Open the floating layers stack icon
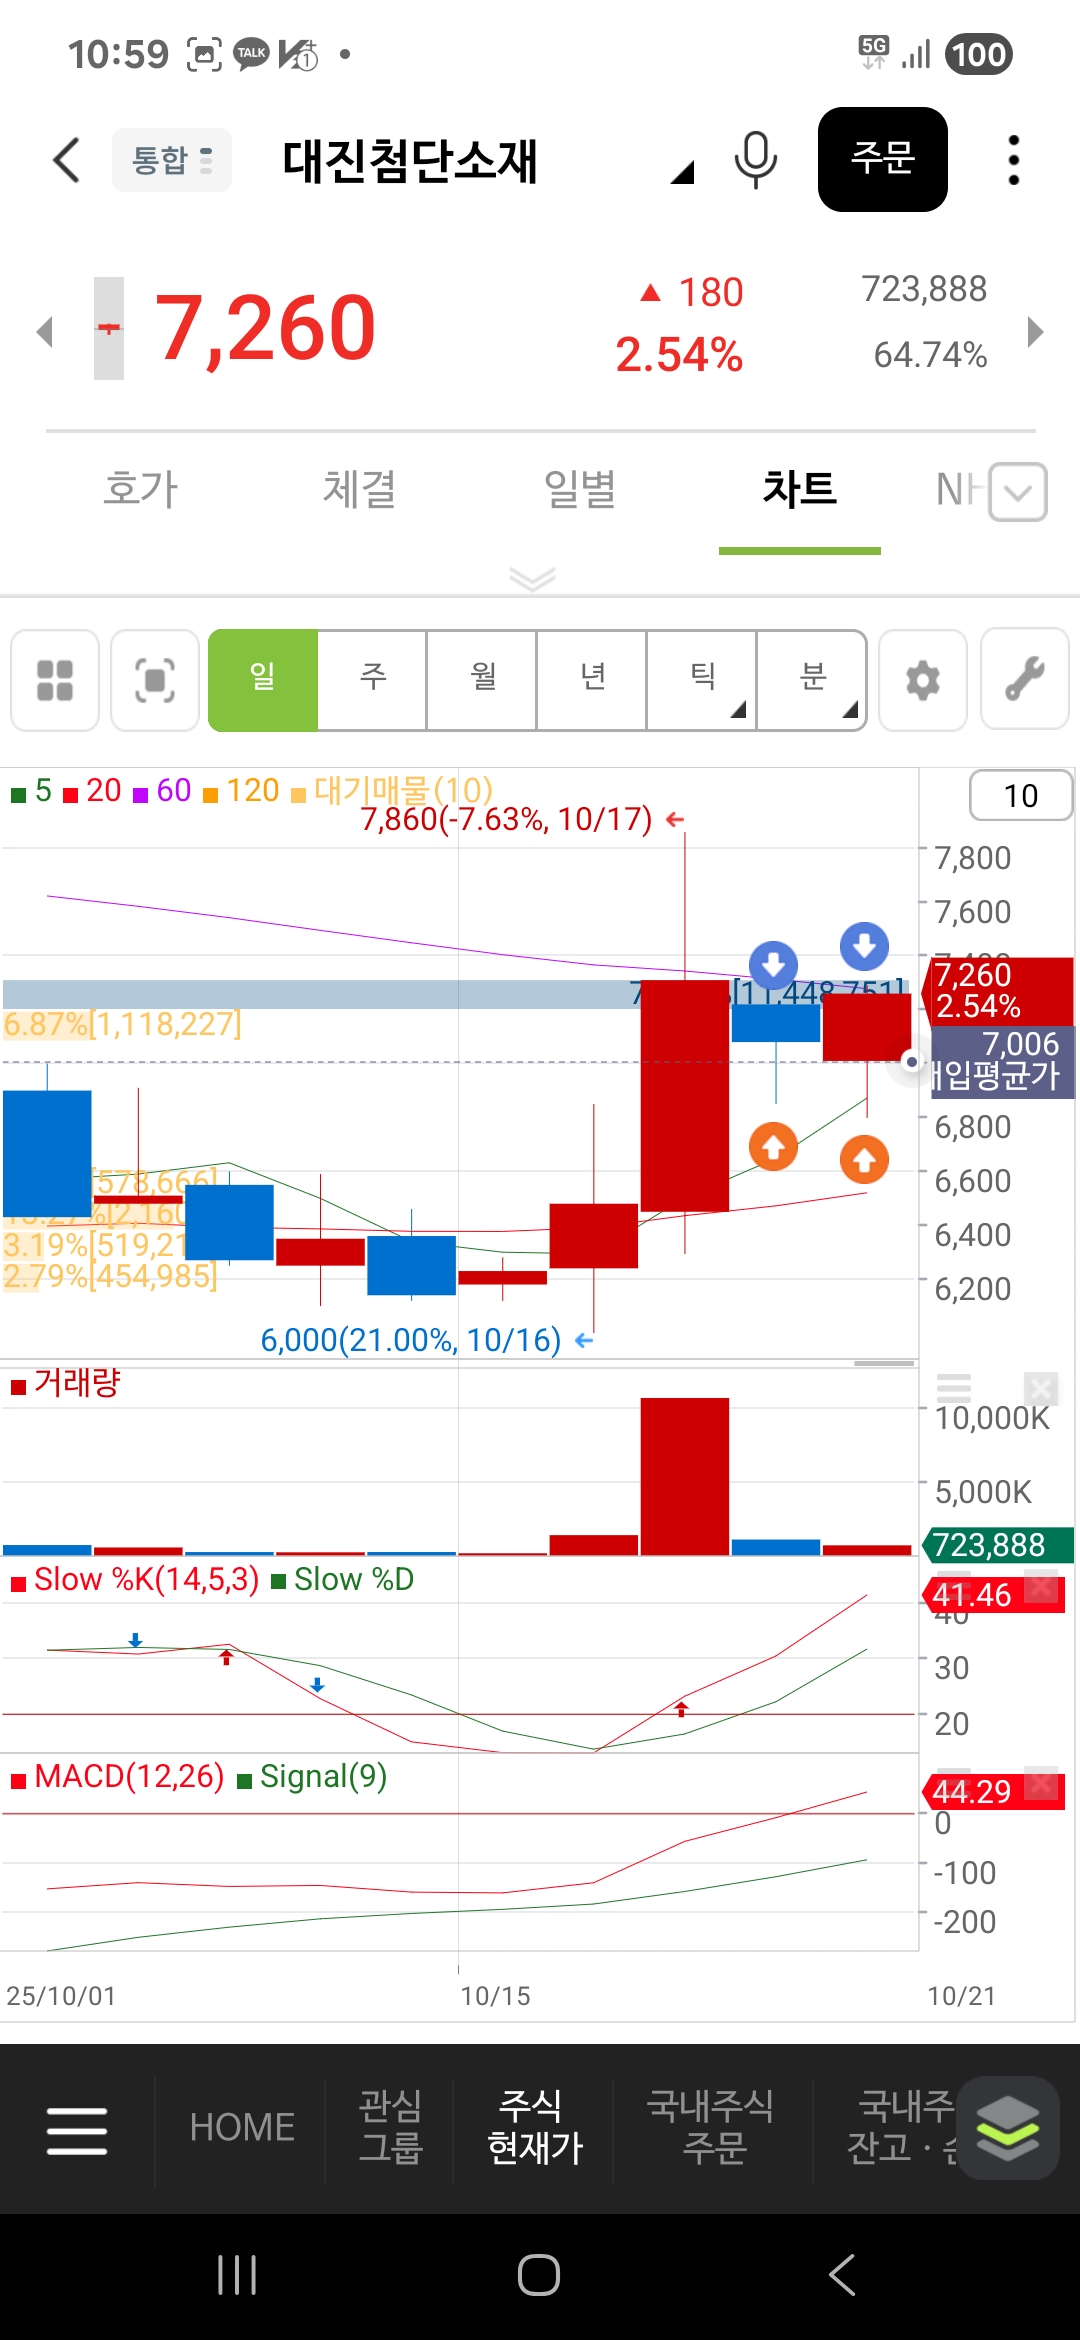 pos(1007,2128)
